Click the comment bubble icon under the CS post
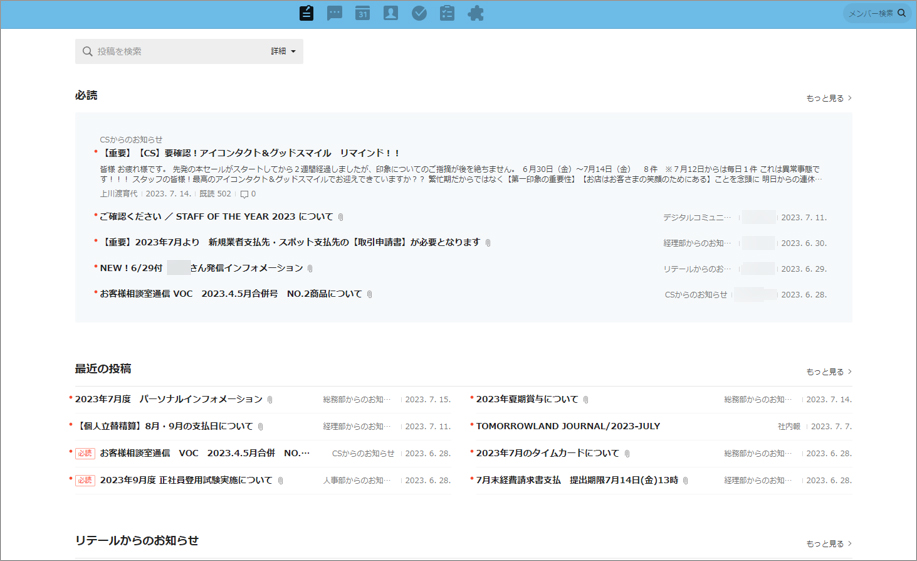 (x=245, y=194)
